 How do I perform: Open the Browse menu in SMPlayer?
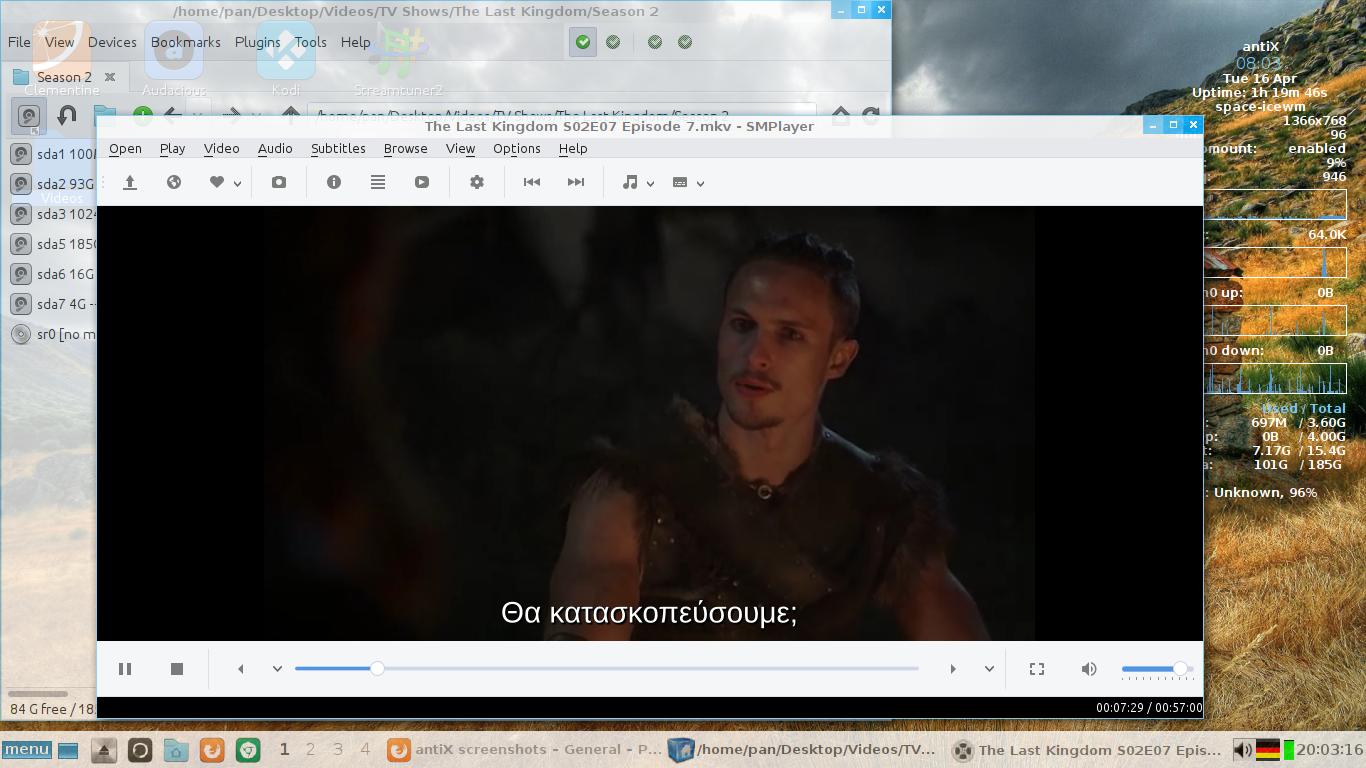(x=405, y=148)
